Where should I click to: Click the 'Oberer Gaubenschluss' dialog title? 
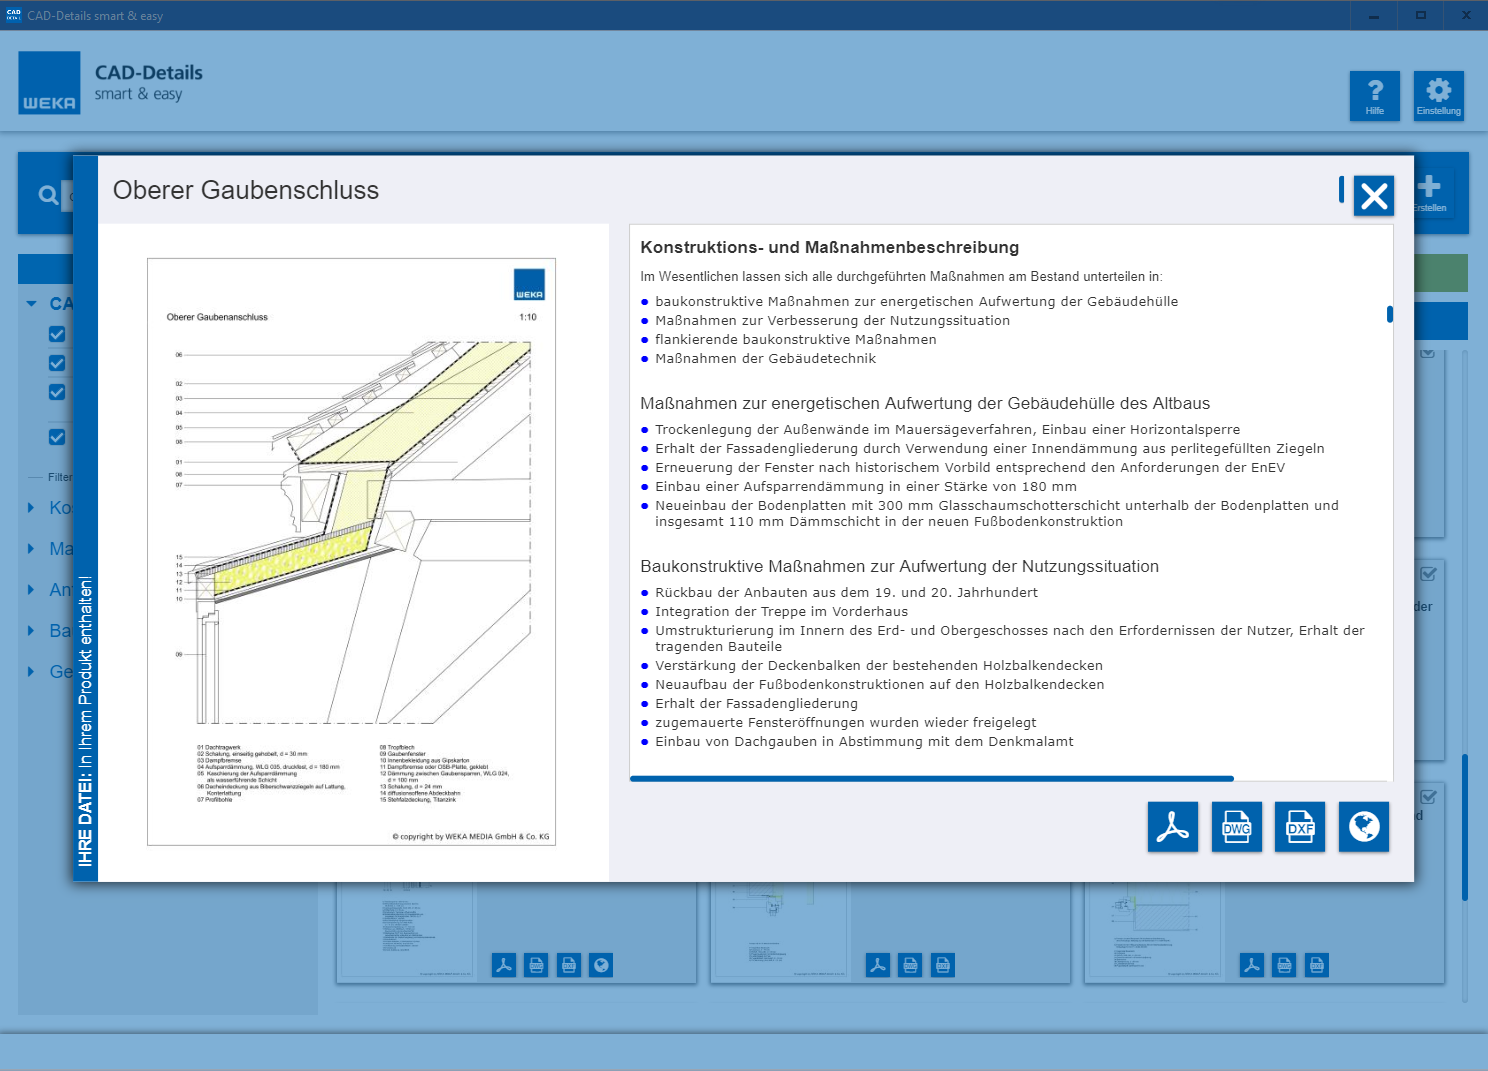pos(246,190)
